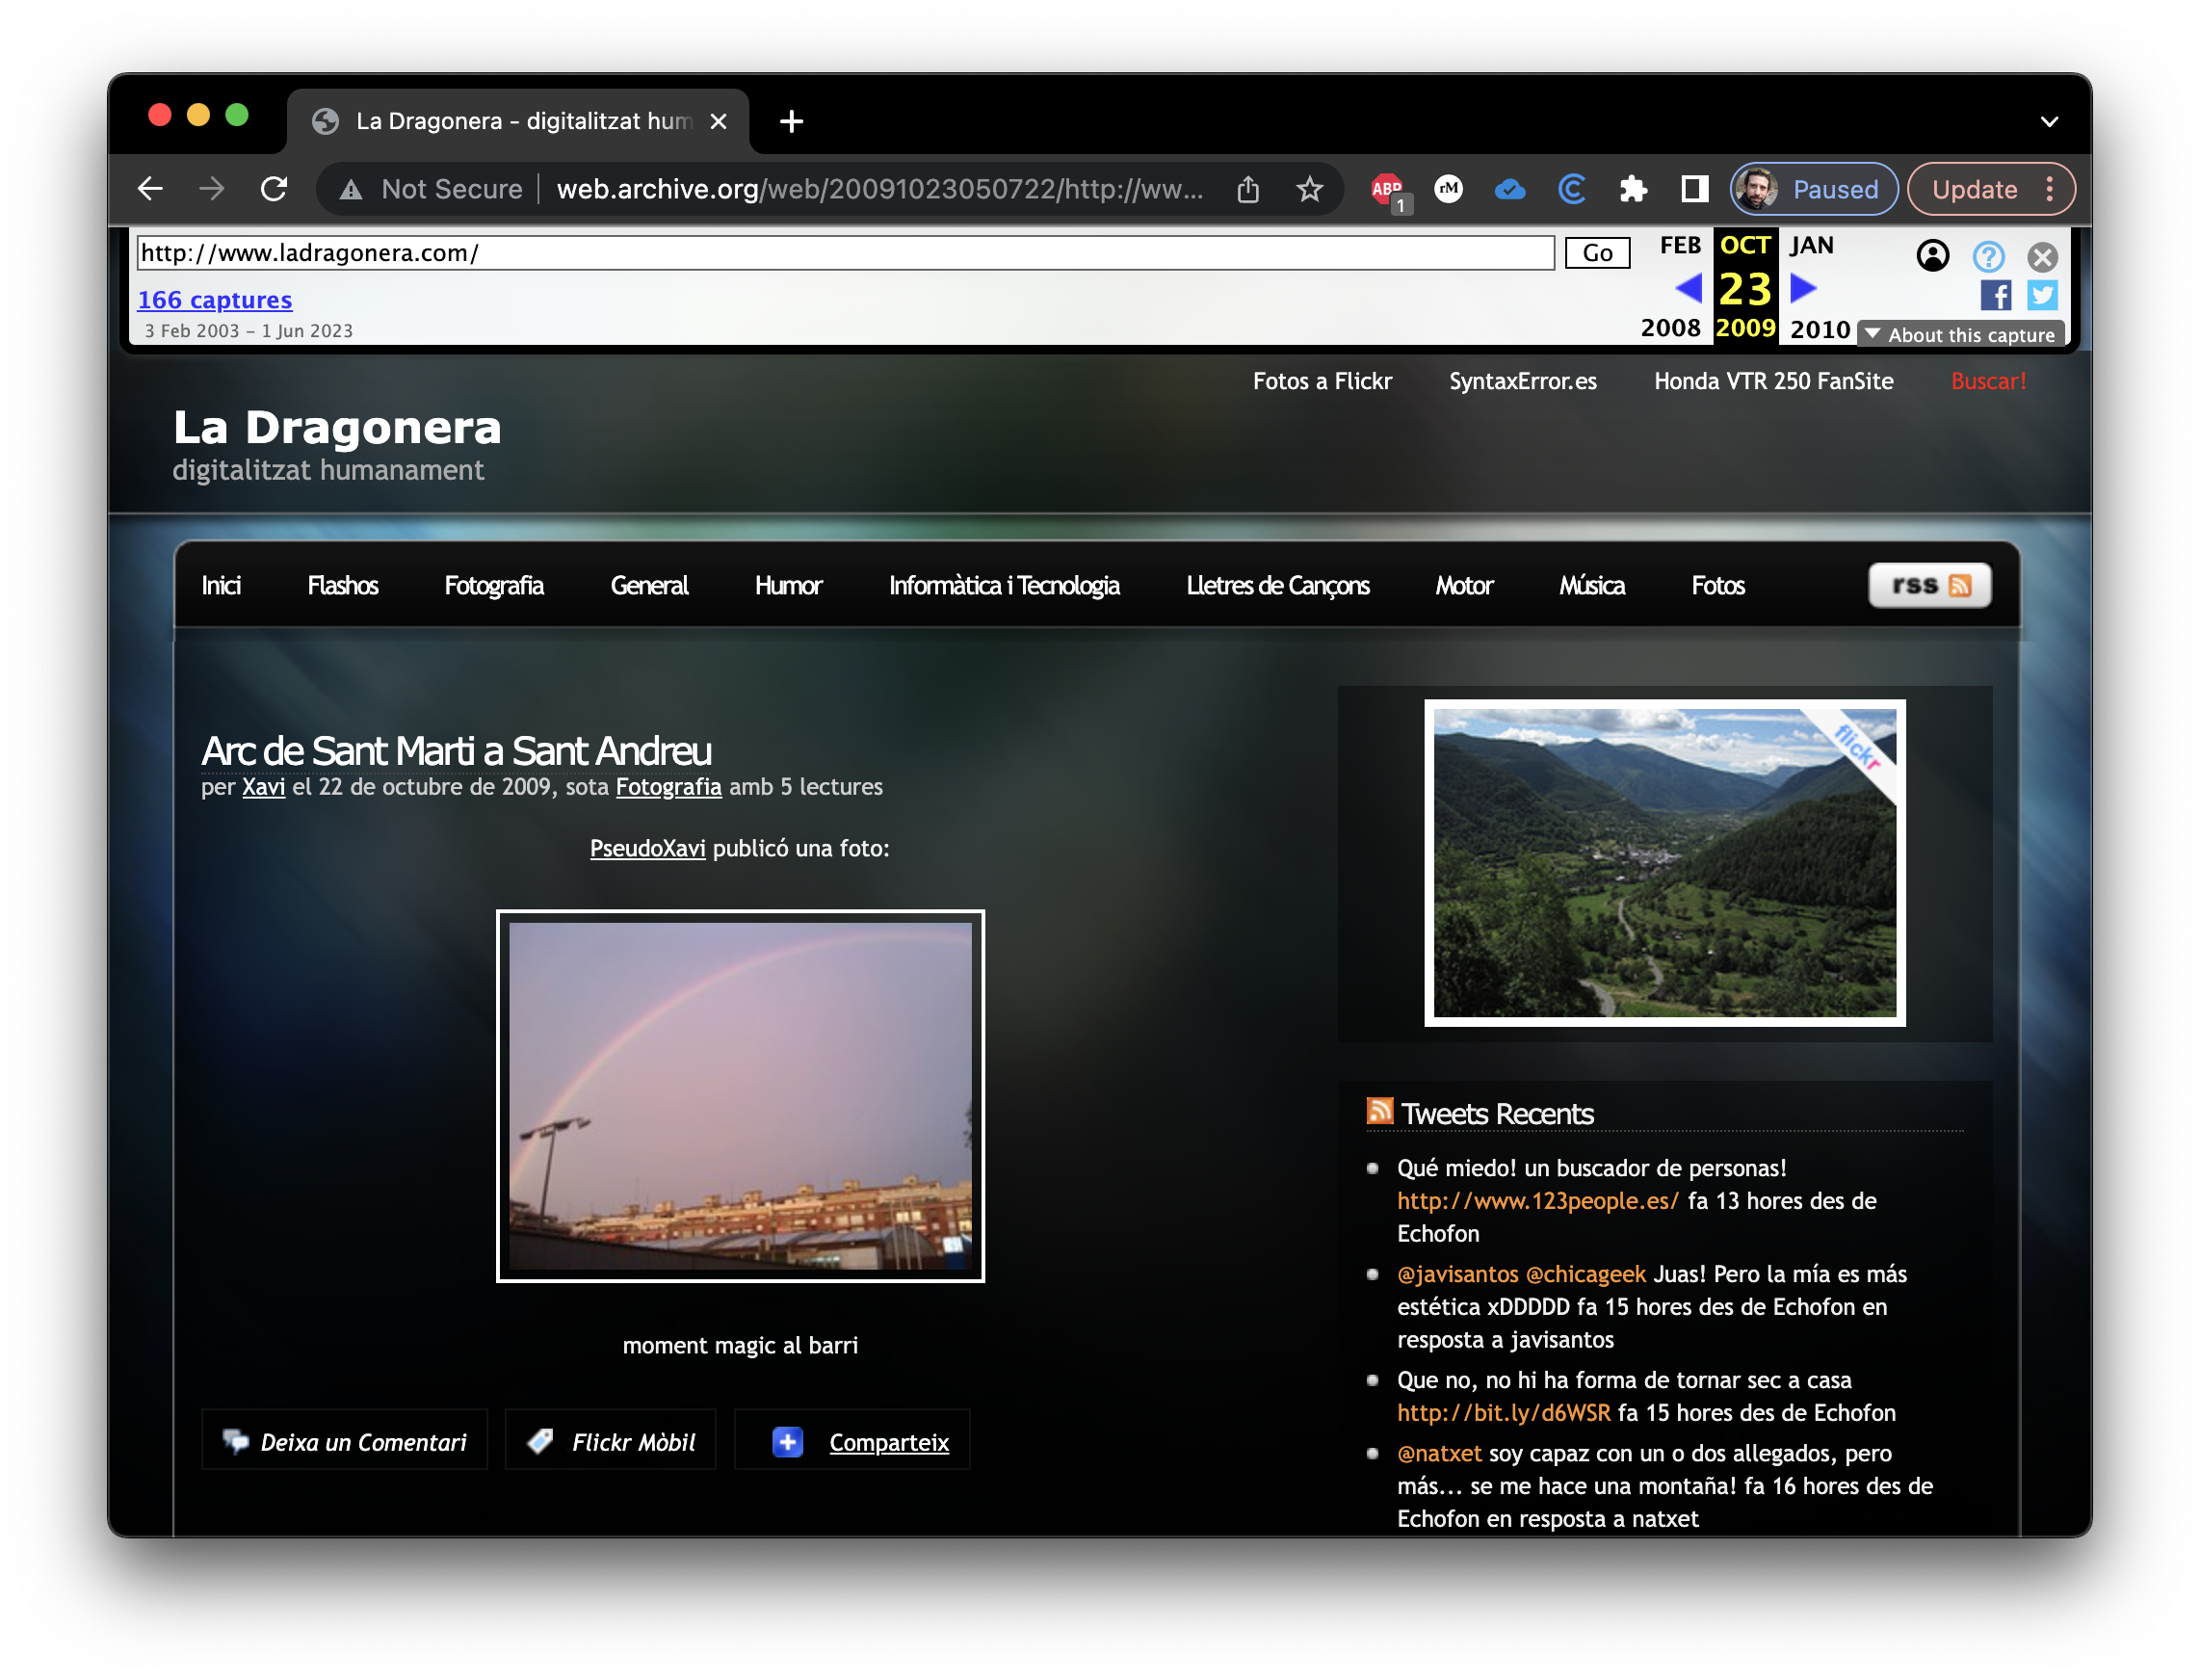The height and width of the screenshot is (1680, 2200).
Task: Toggle the Chrome side panel
Action: [1694, 189]
